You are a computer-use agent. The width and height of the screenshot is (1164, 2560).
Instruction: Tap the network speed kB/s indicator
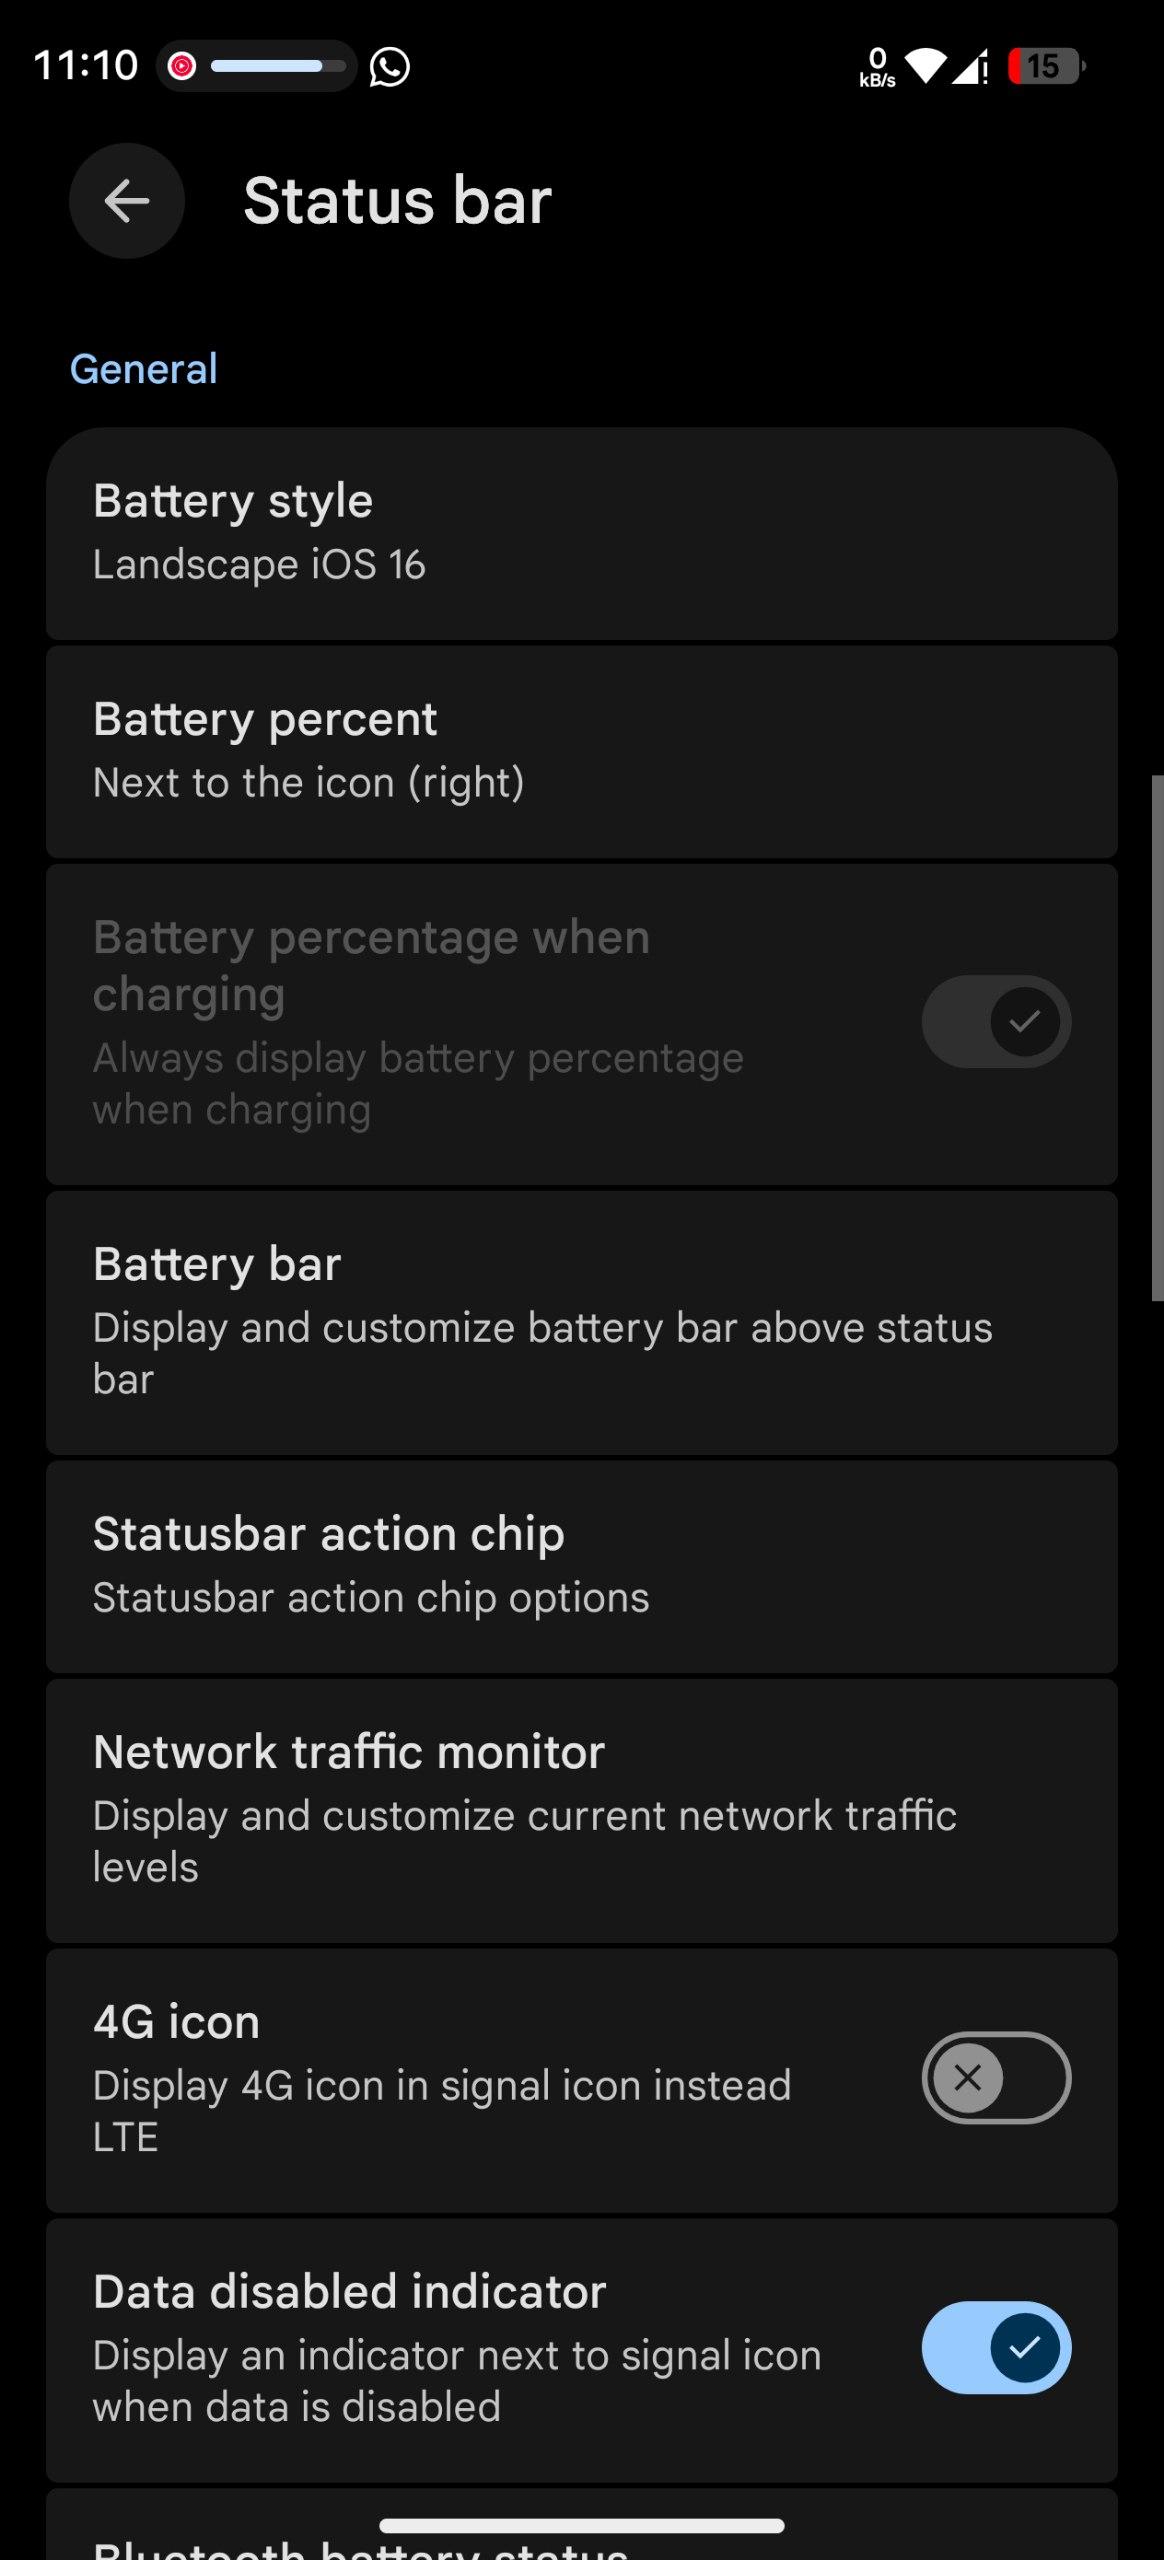[x=877, y=67]
